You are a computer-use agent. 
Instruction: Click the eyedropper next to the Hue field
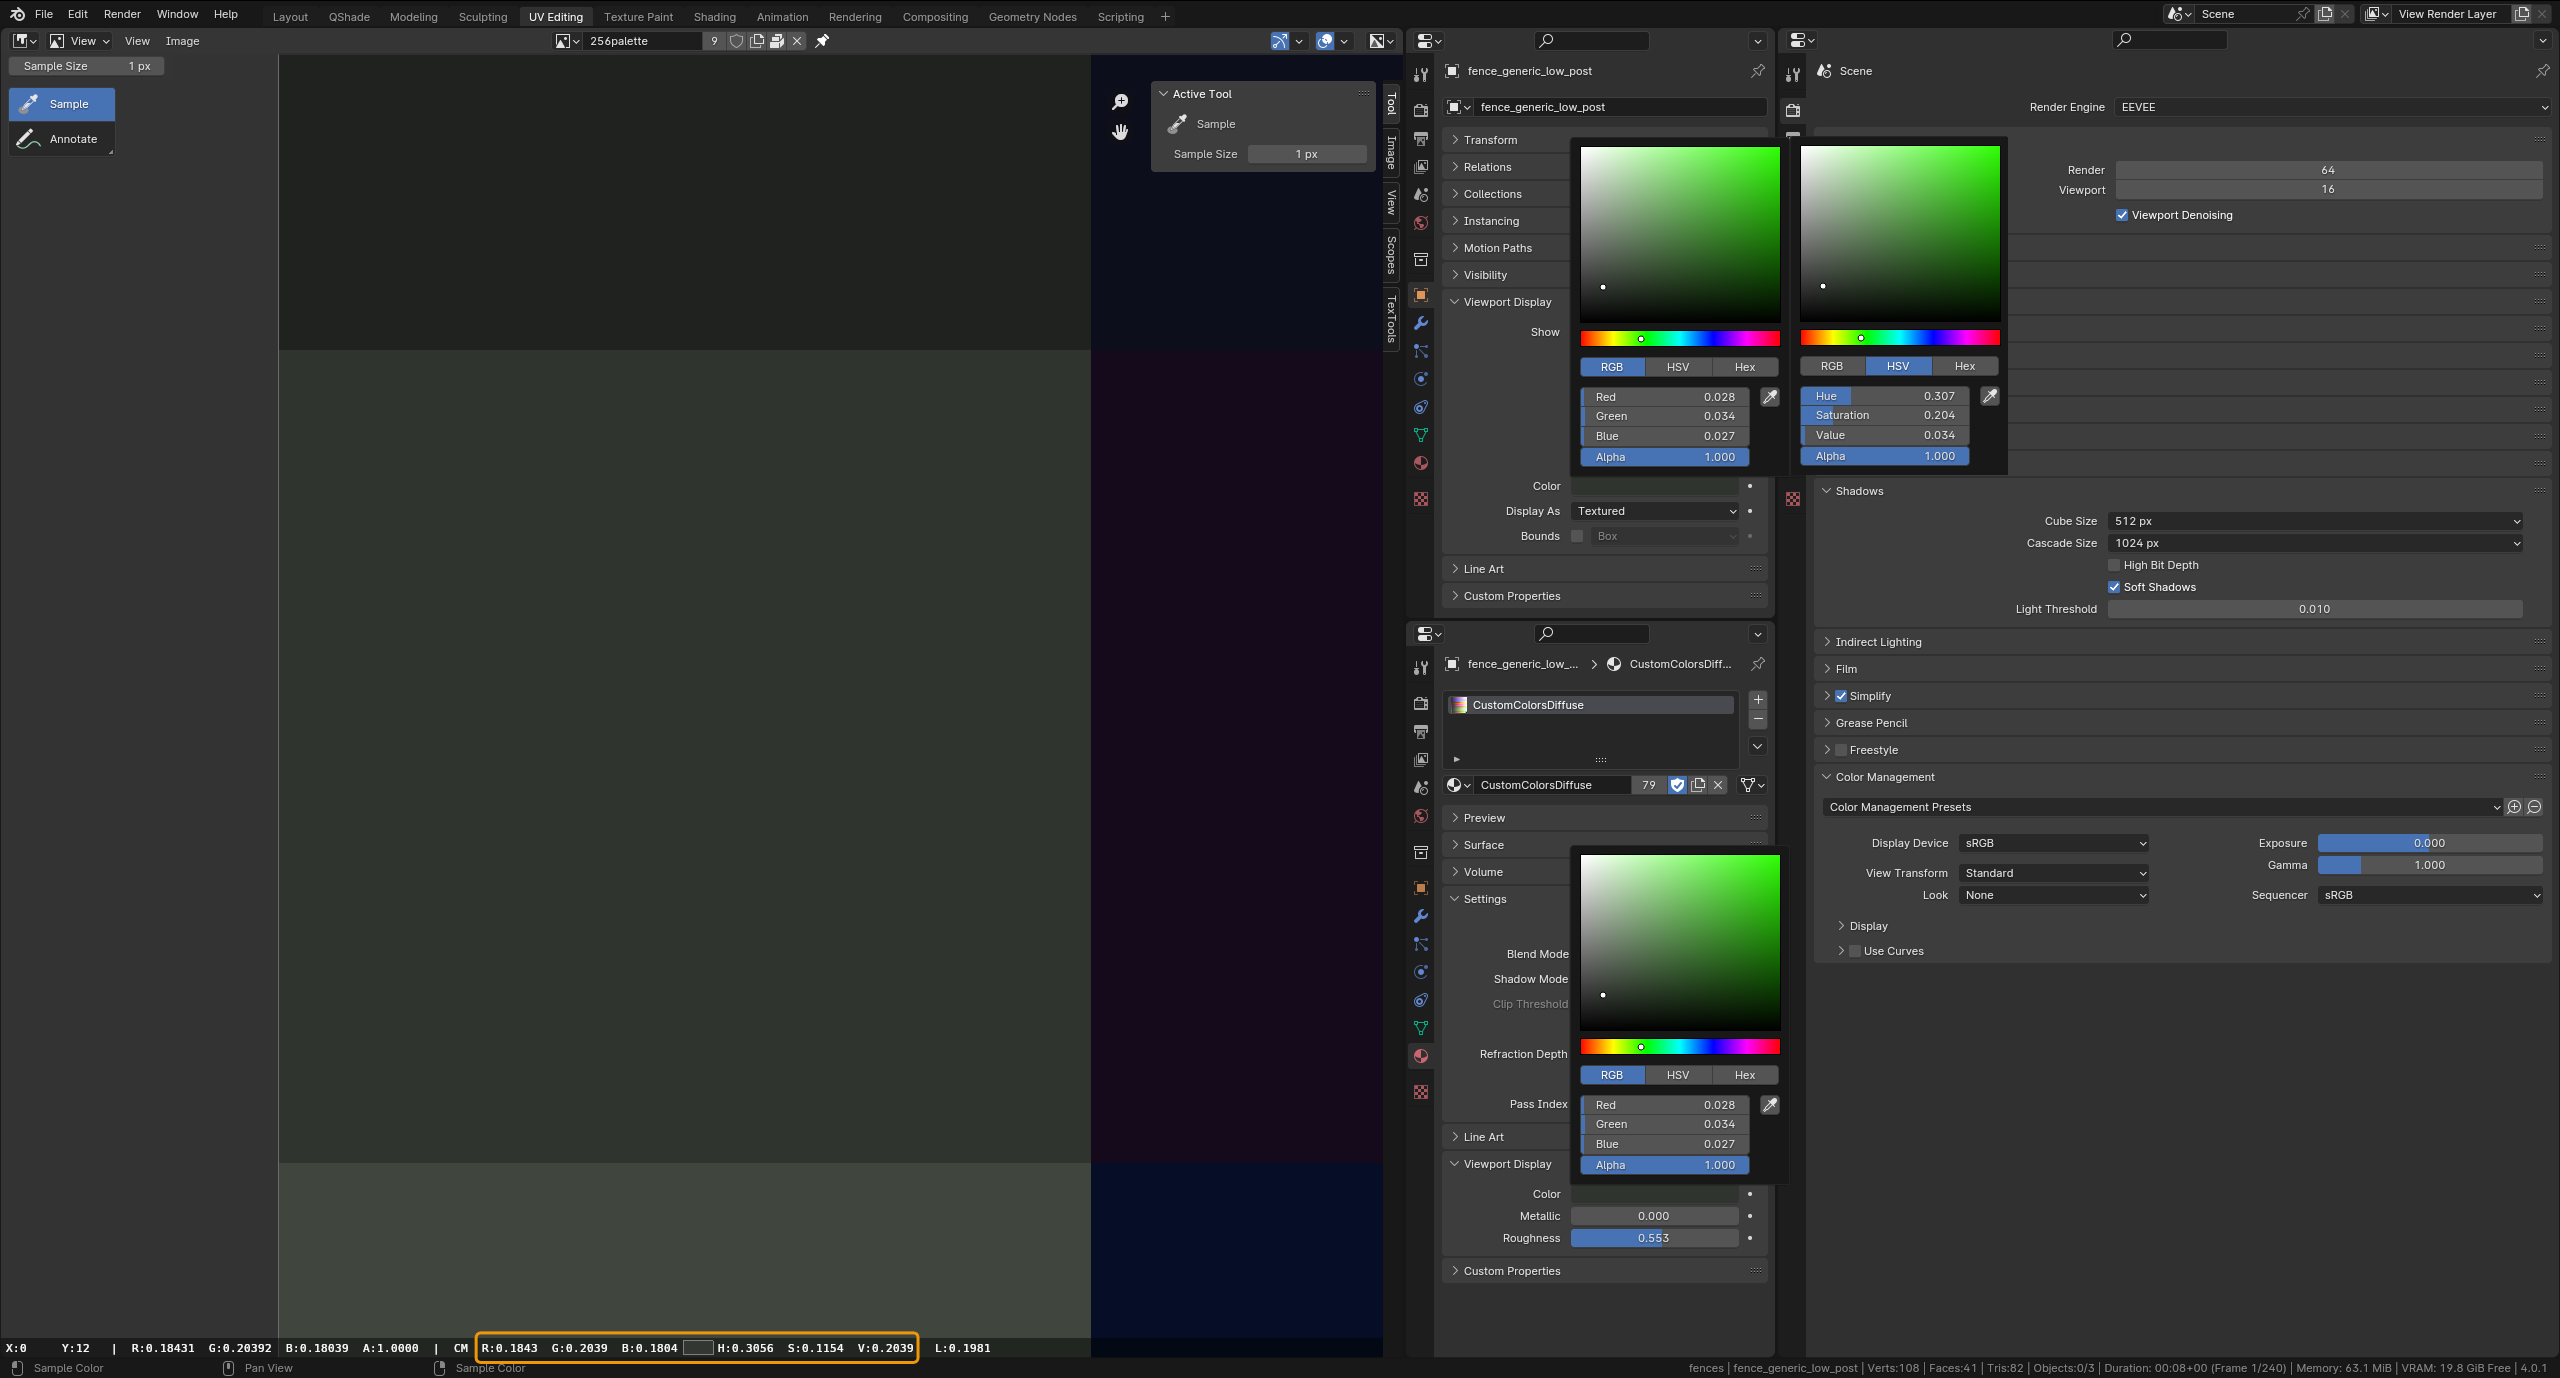point(1990,396)
